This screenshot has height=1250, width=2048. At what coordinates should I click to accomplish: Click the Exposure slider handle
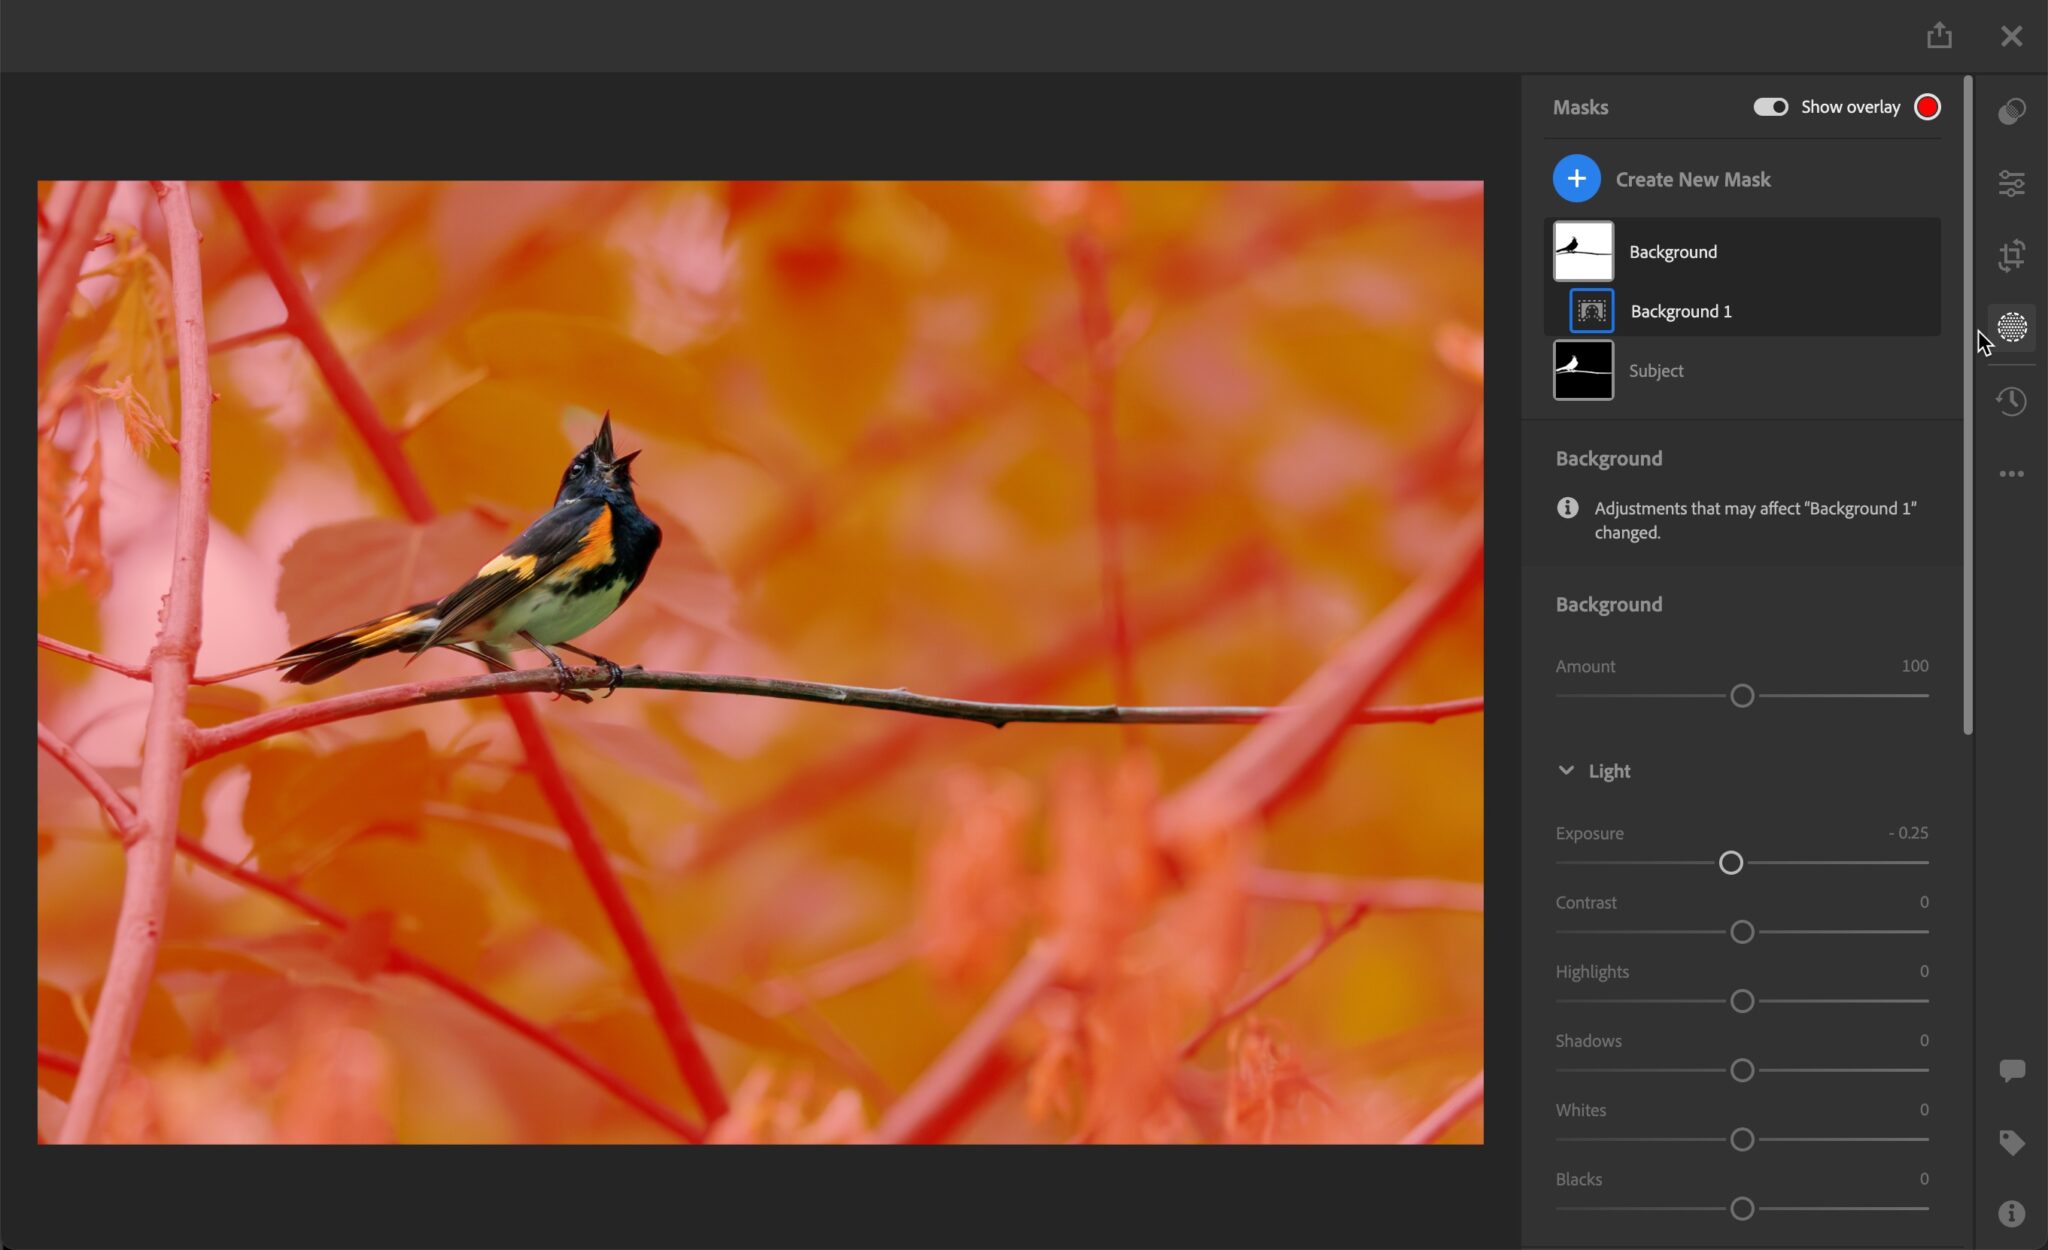[1730, 862]
